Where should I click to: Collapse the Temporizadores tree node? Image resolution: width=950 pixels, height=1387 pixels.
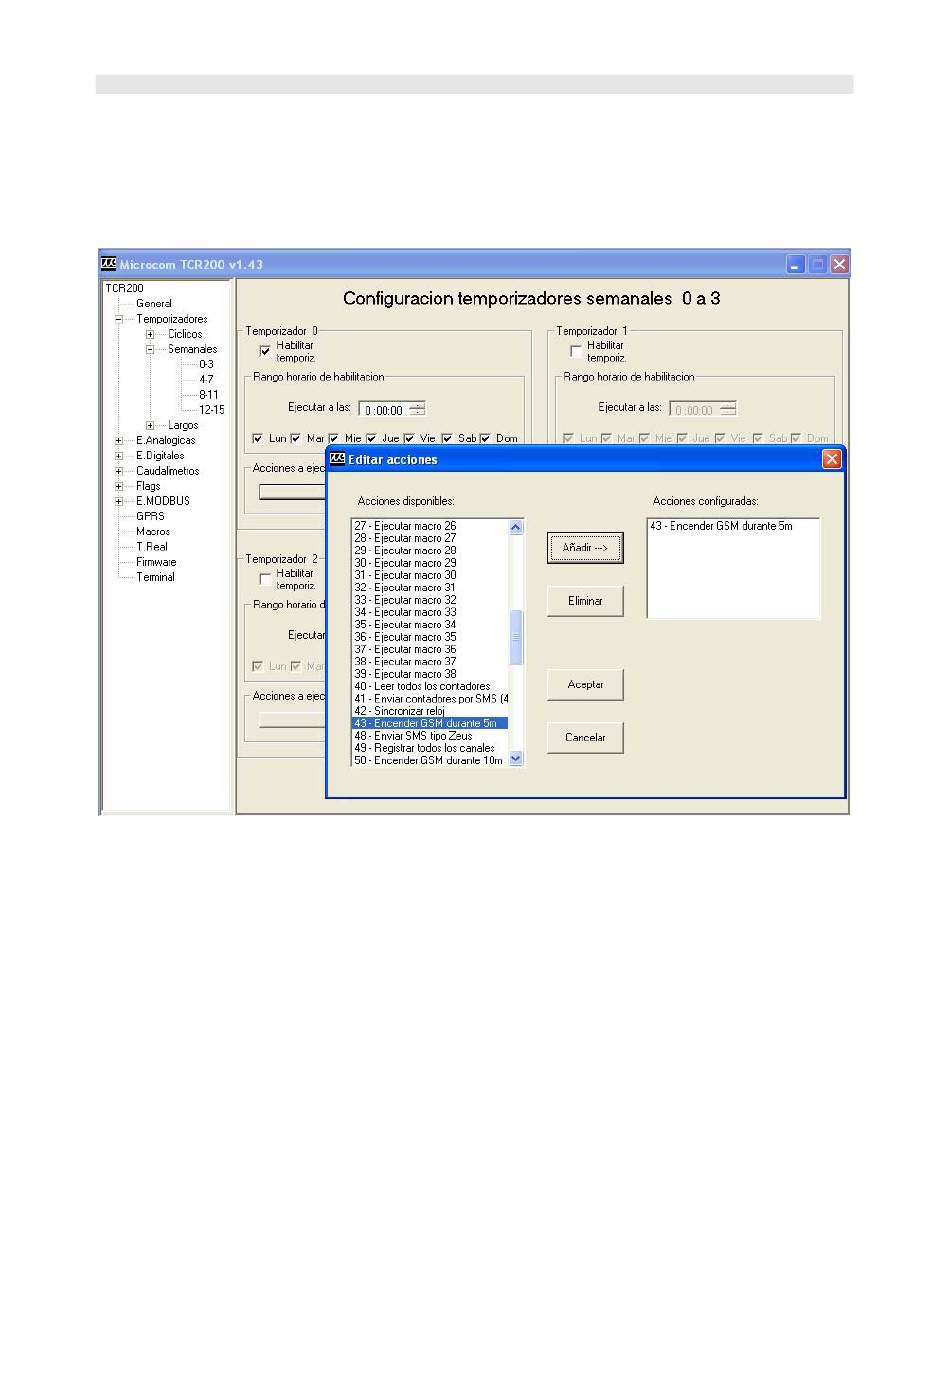[119, 319]
